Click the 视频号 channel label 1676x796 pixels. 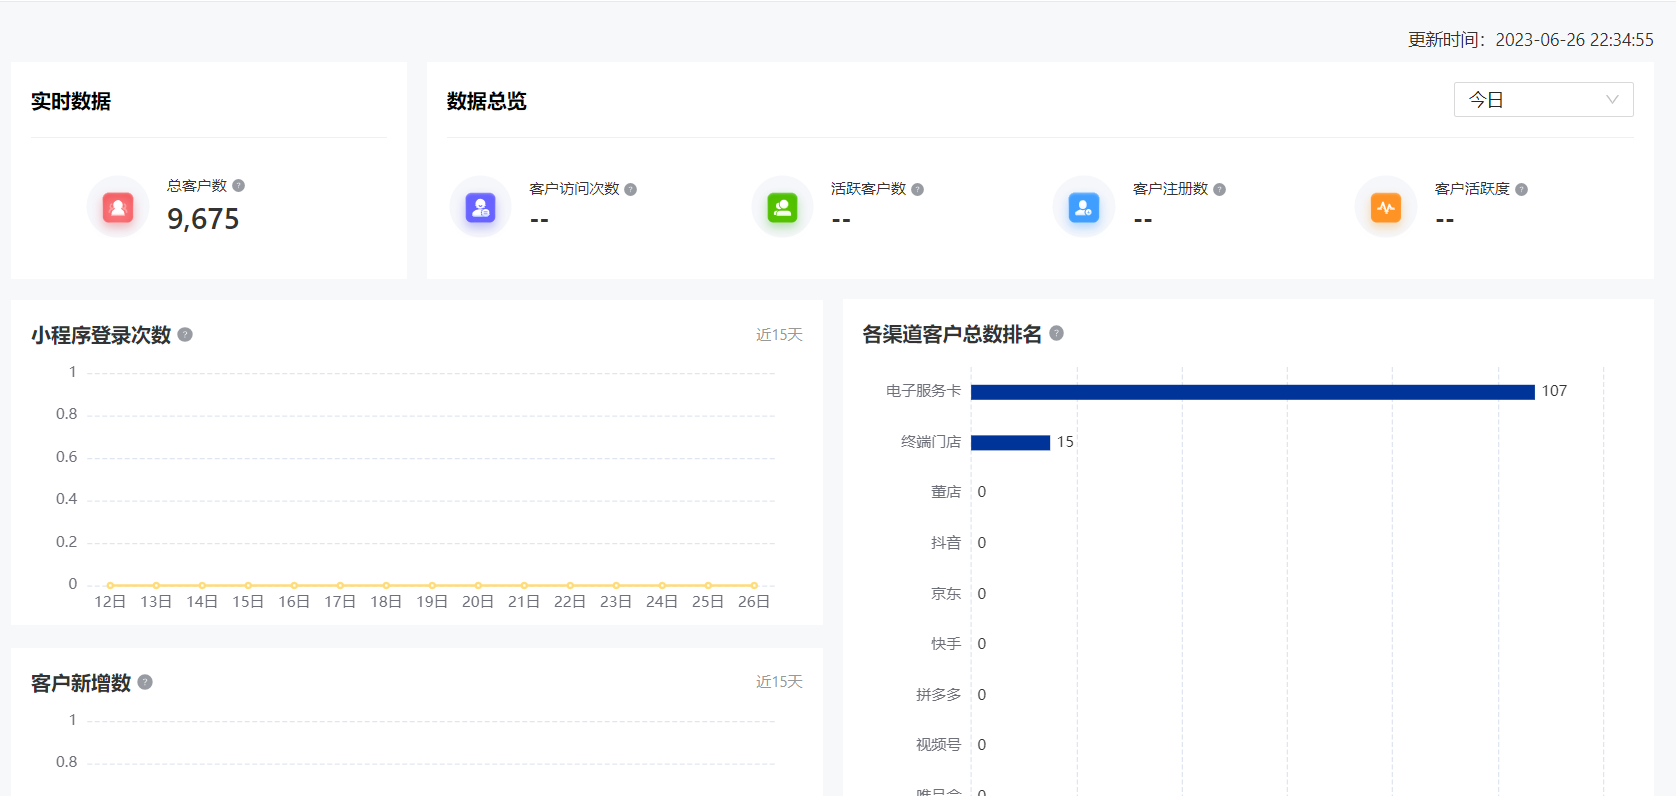pos(938,745)
